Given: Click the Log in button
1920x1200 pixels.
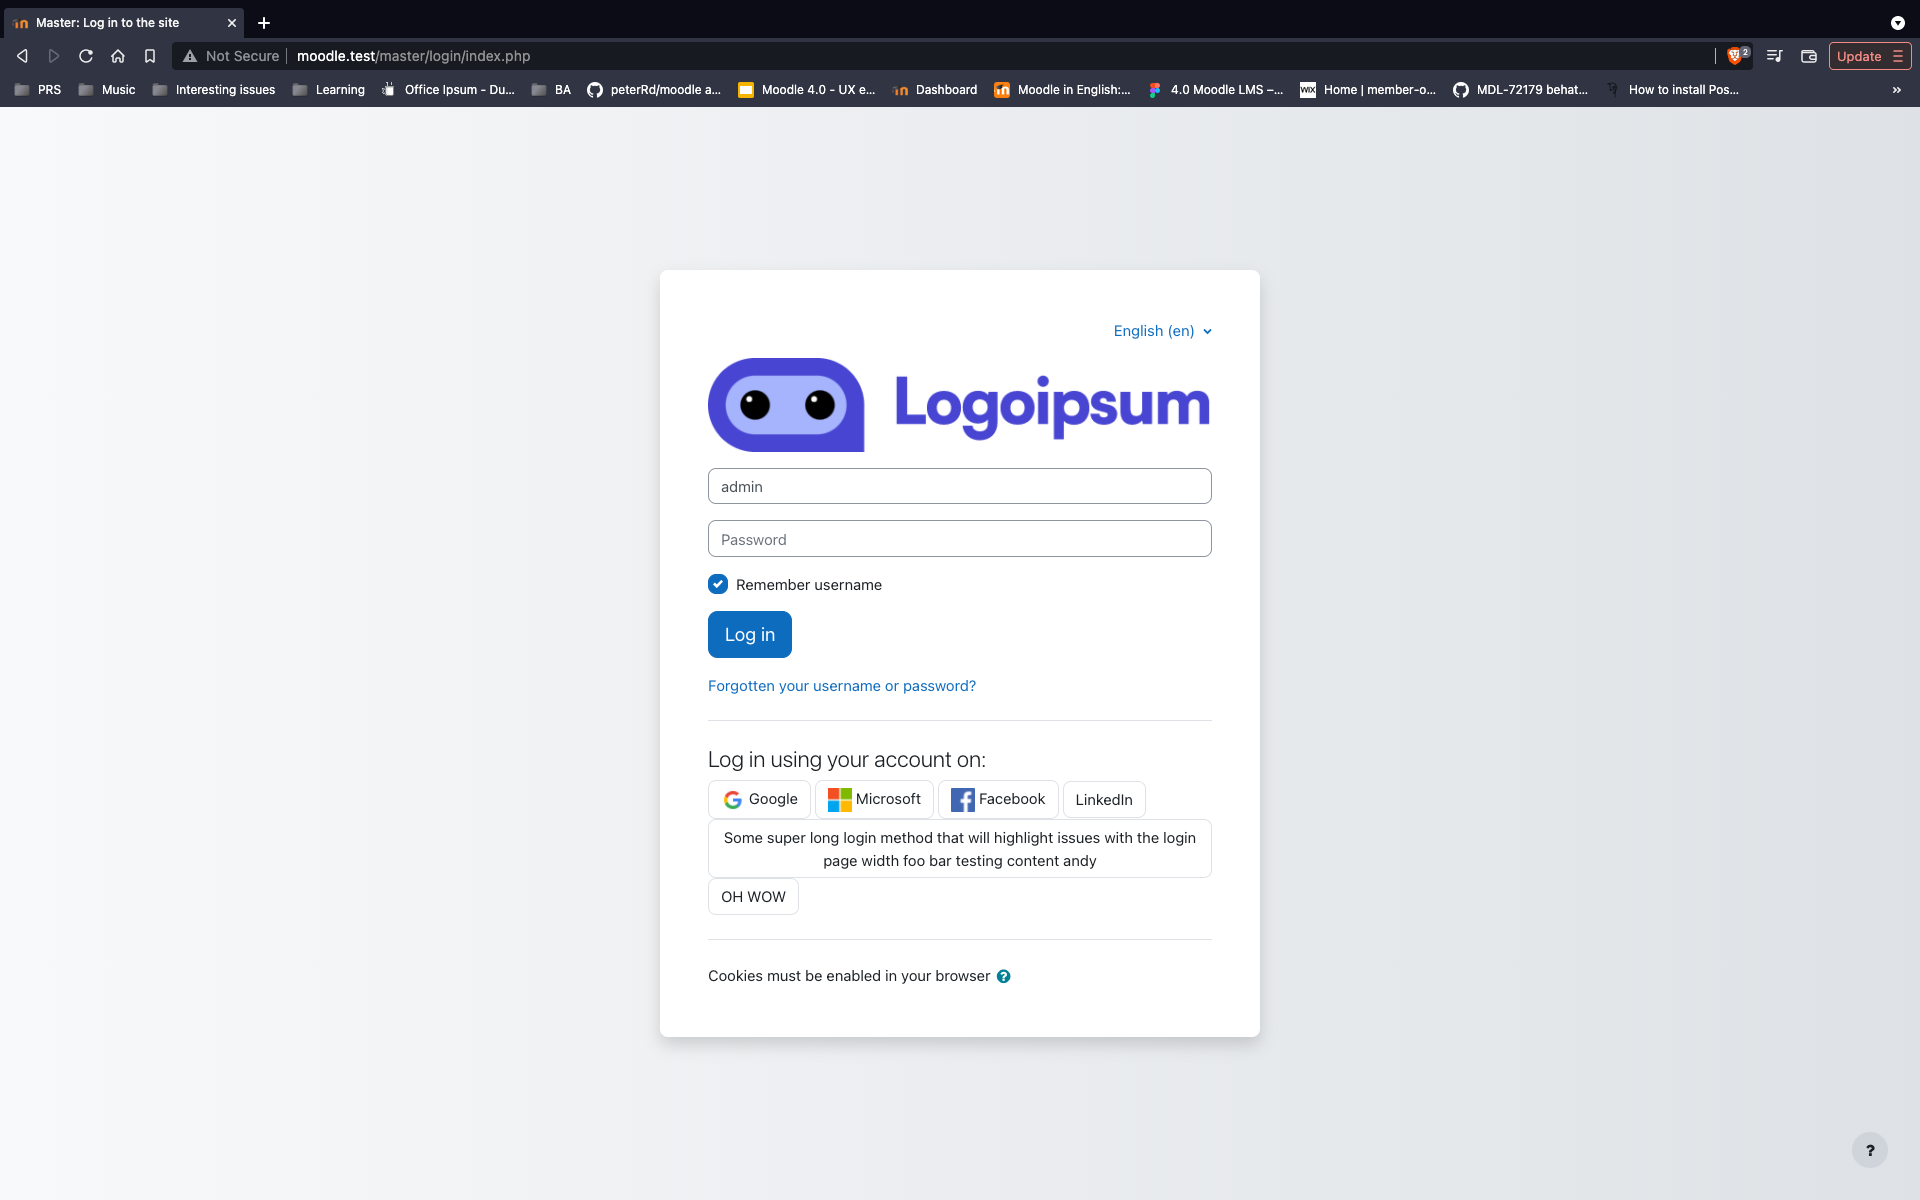Looking at the screenshot, I should click(749, 634).
